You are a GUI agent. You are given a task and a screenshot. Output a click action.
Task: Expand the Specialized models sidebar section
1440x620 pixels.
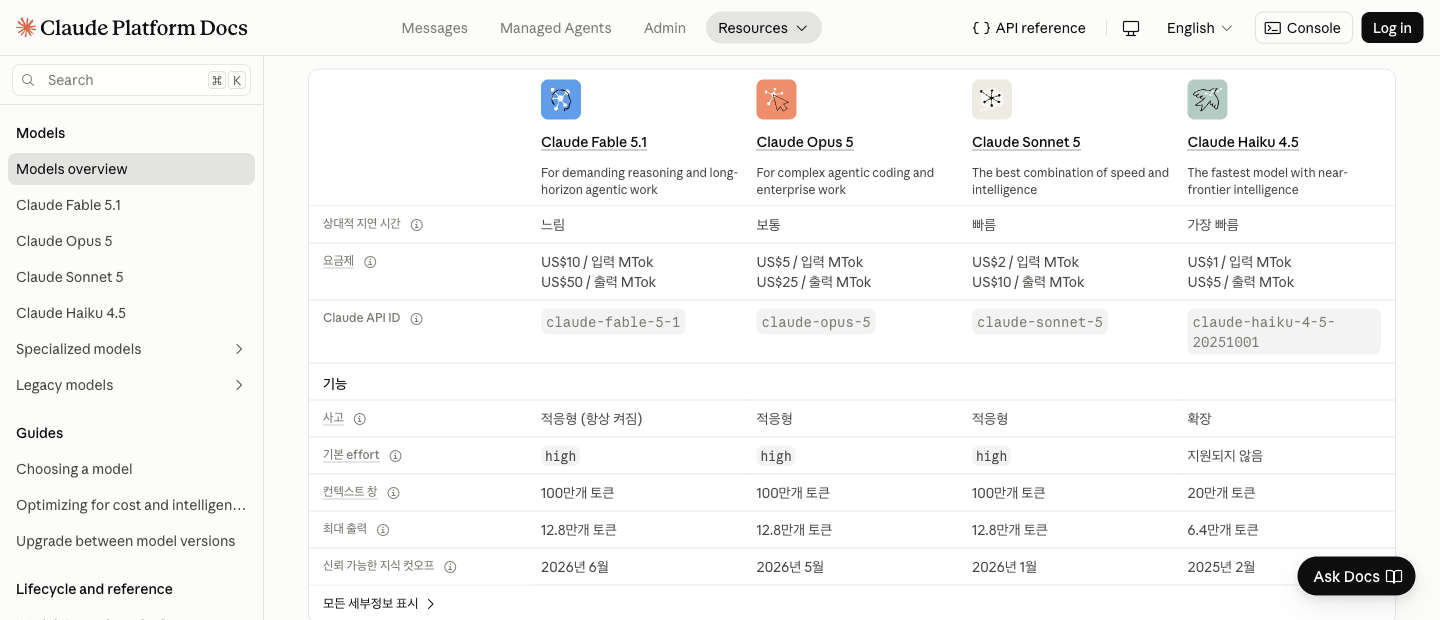coord(239,349)
